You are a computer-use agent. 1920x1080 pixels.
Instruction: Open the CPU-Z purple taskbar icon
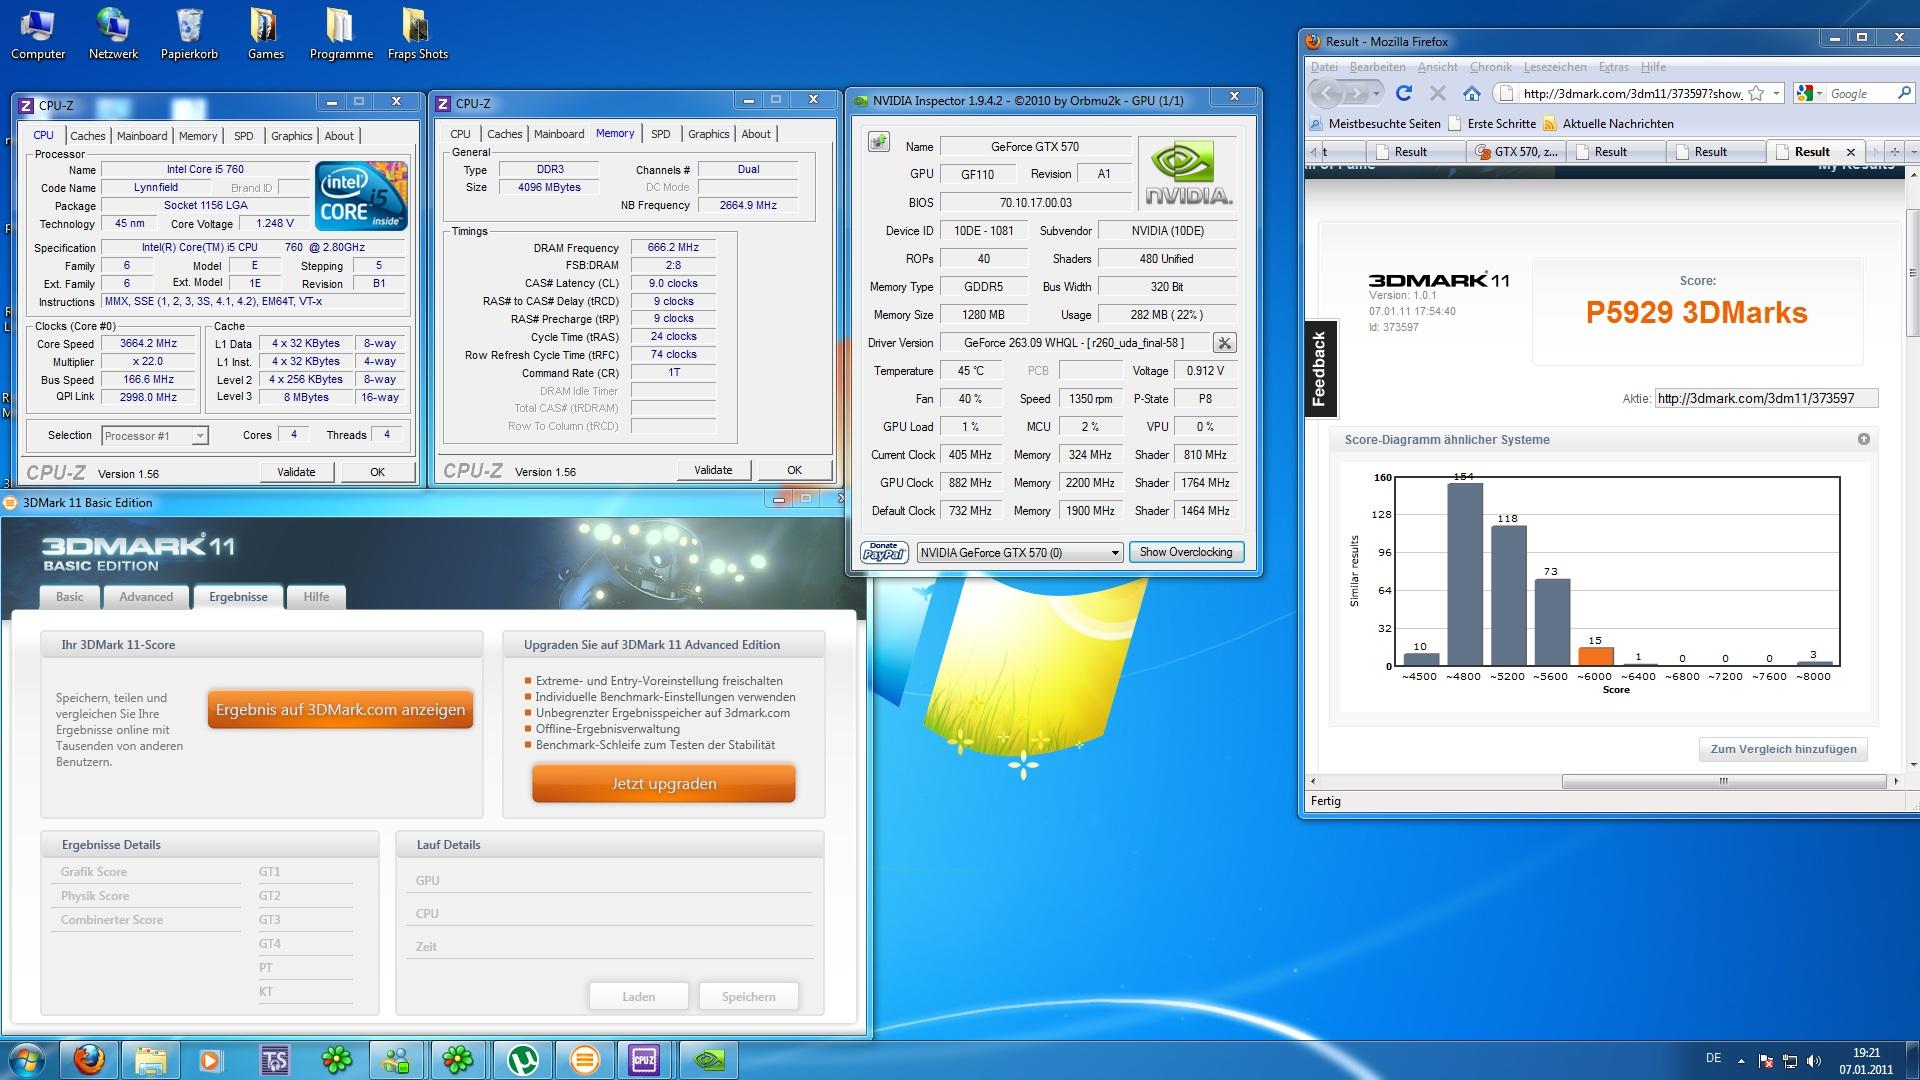644,1059
